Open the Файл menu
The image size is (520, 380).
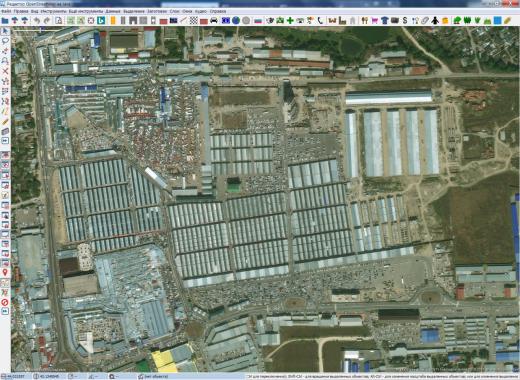6,11
